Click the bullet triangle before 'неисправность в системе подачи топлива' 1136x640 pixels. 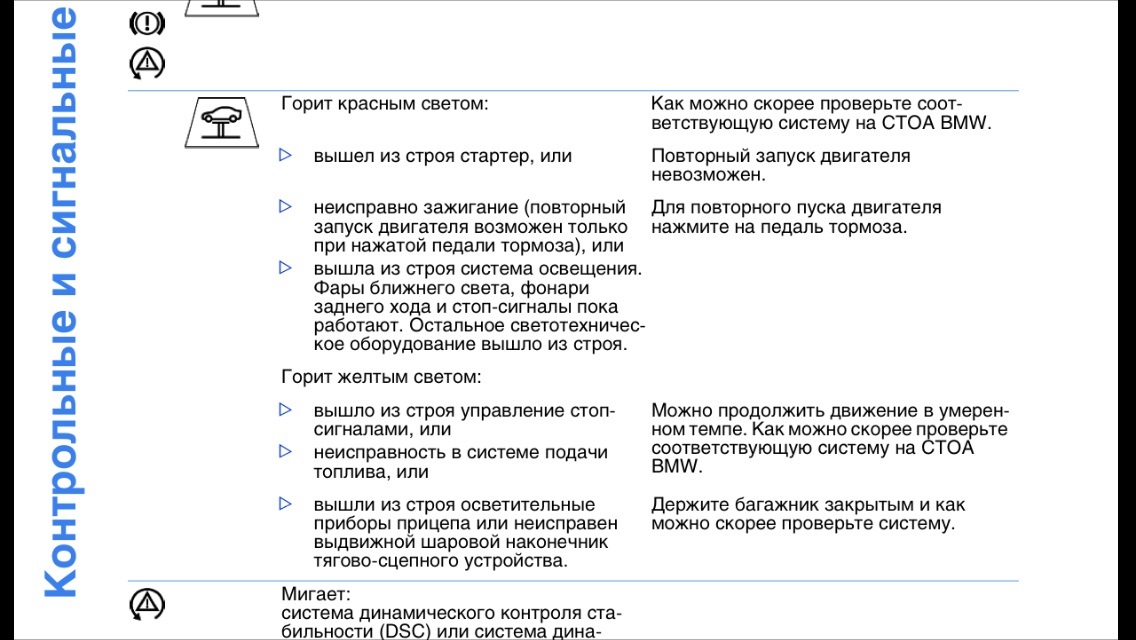click(285, 452)
